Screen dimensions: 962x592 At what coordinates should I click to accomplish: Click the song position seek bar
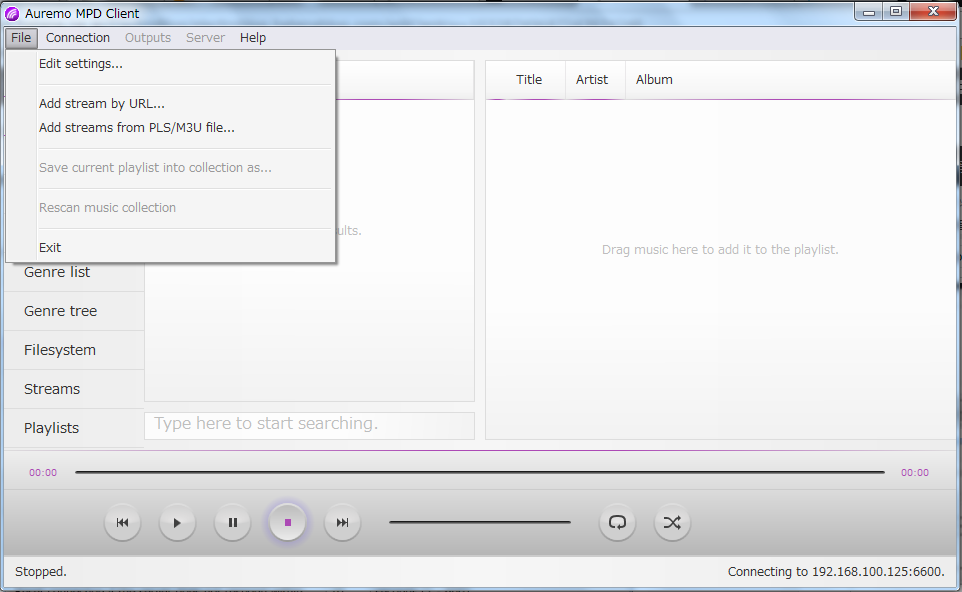click(480, 472)
